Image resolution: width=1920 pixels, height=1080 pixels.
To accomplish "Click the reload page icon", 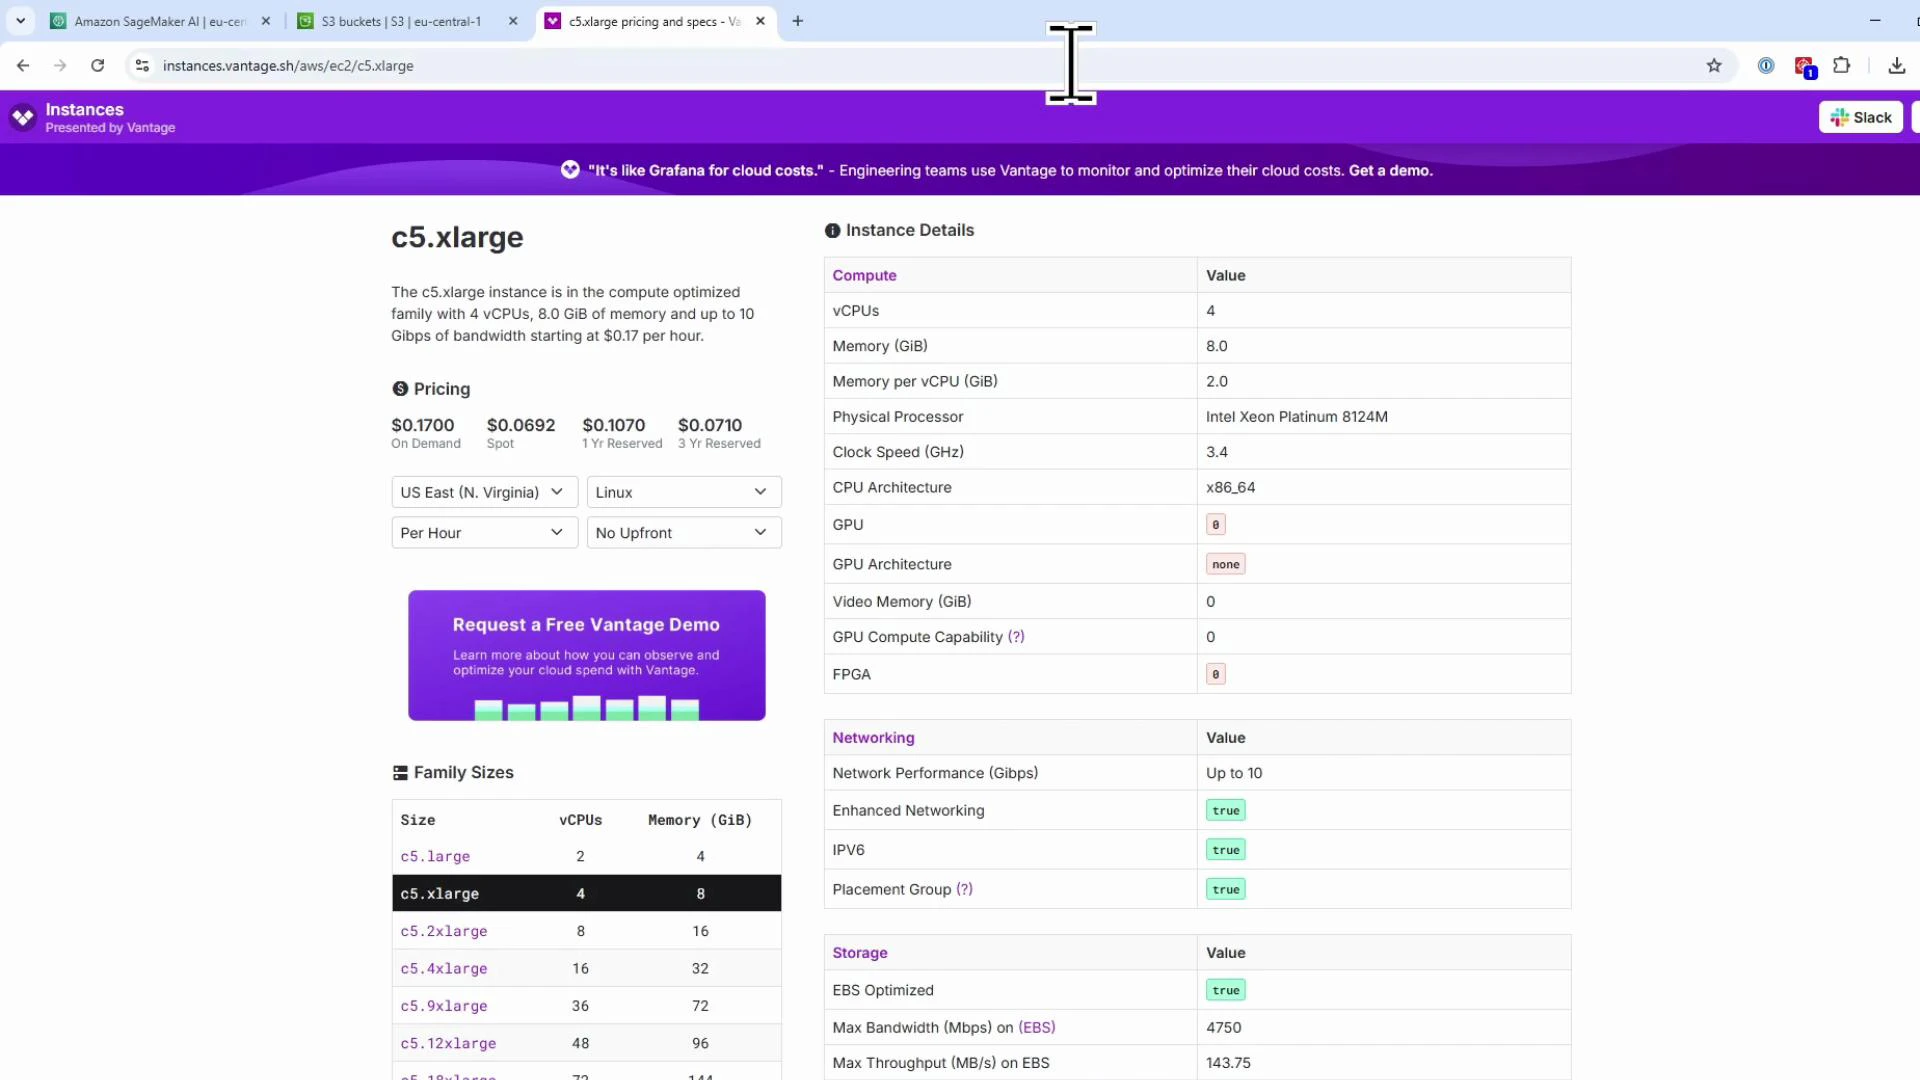I will pos(97,65).
